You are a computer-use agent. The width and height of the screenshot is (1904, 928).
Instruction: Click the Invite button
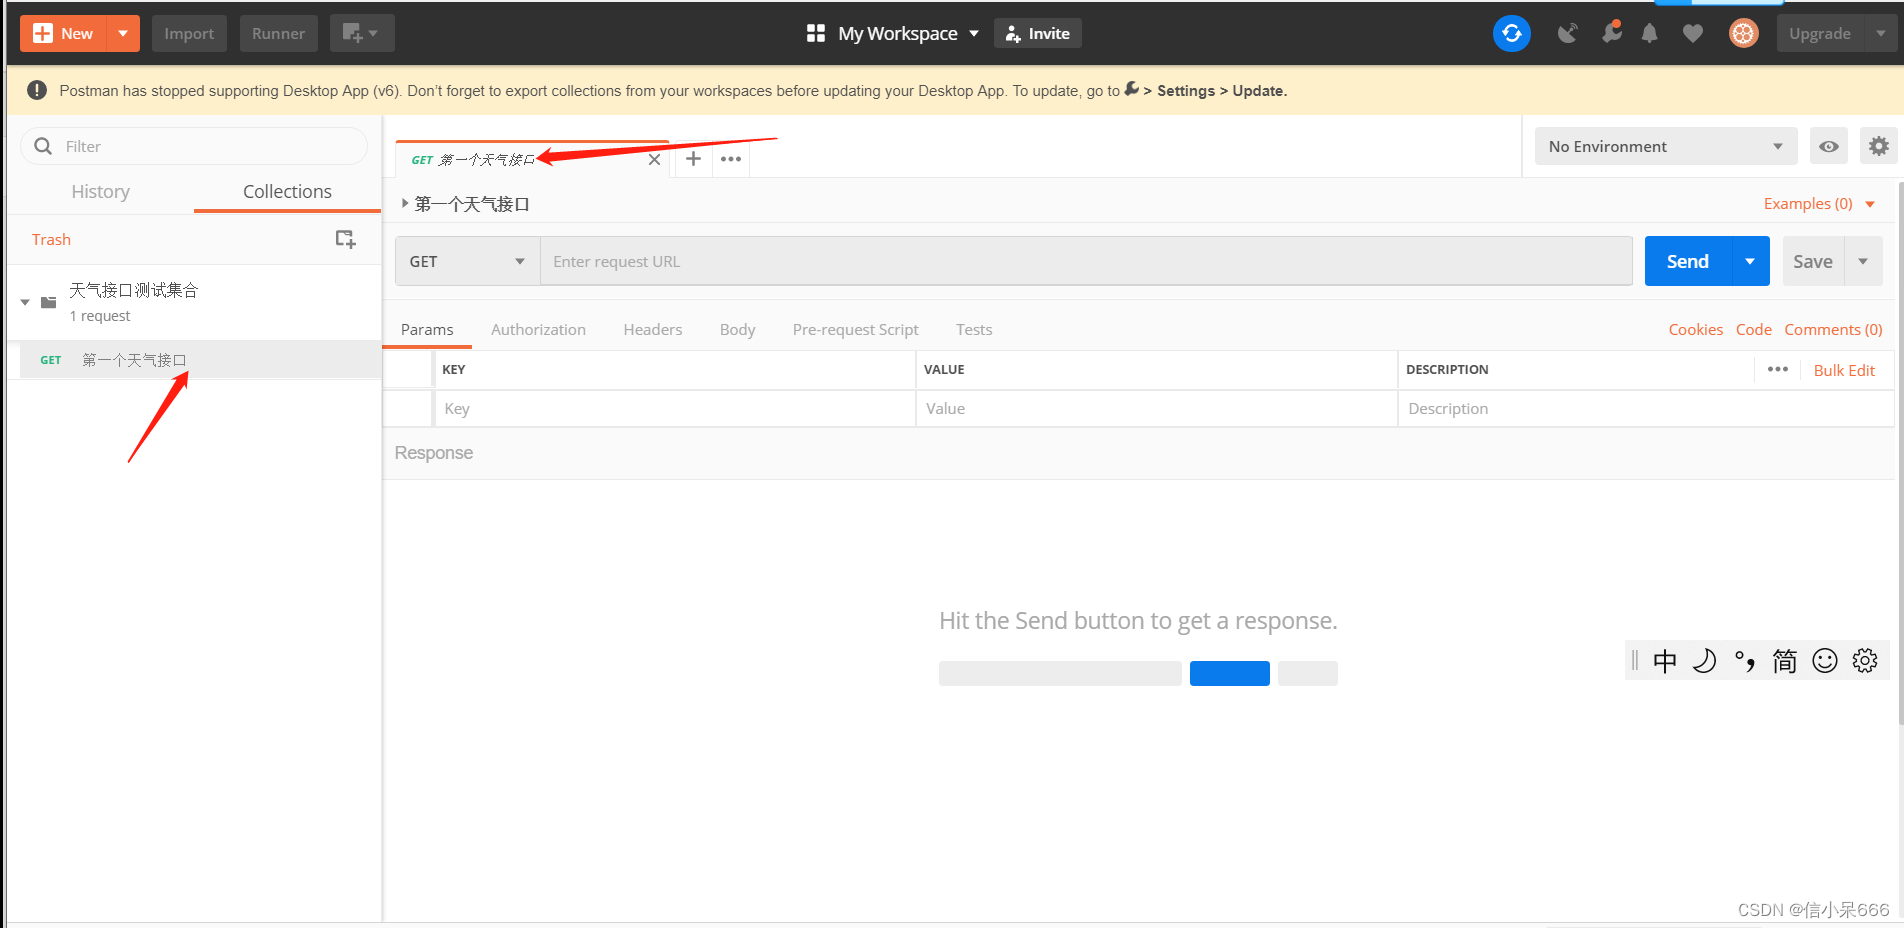[x=1037, y=33]
